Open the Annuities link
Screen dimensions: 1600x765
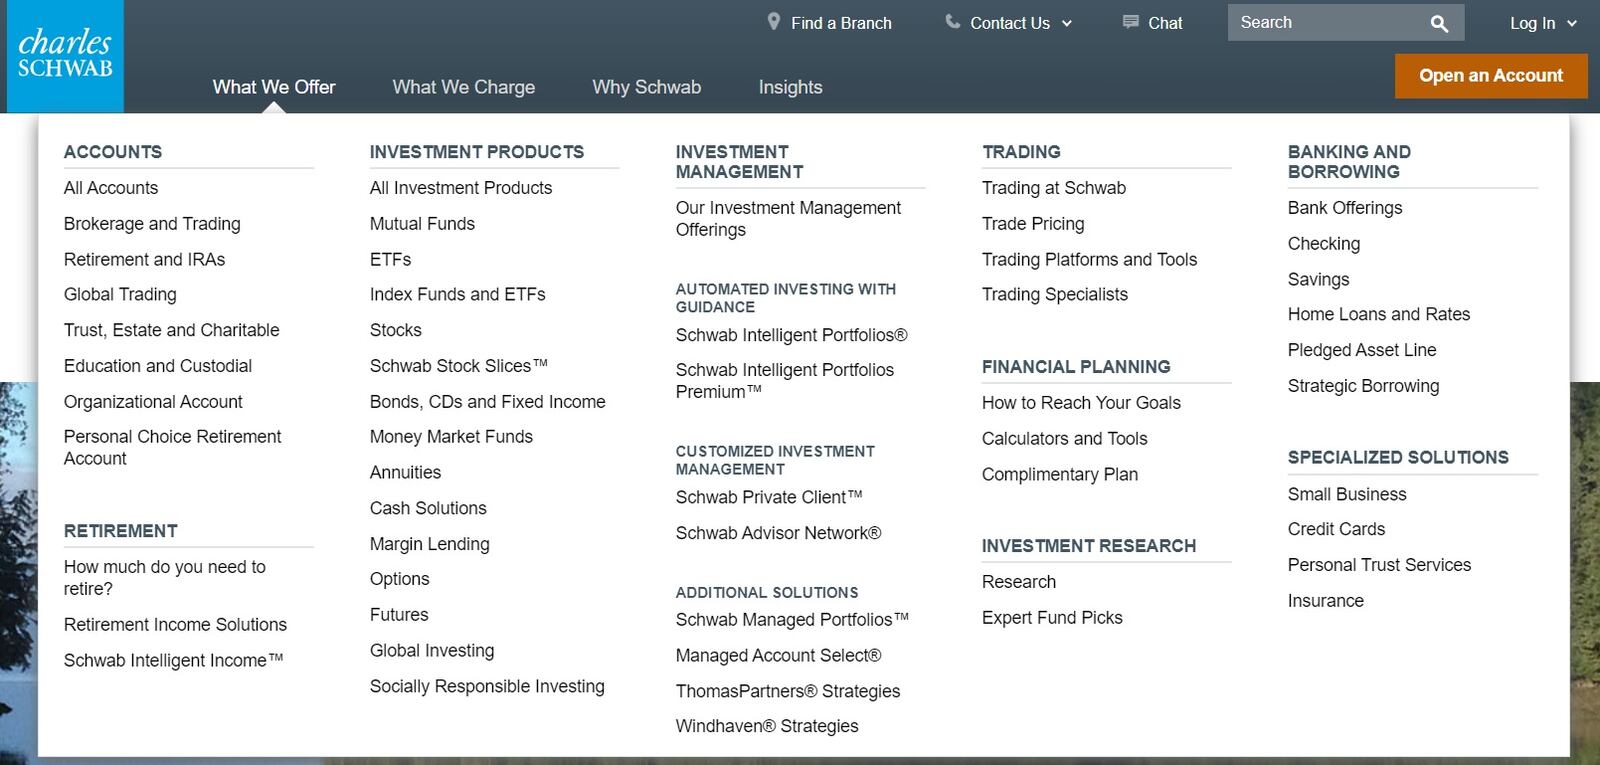click(405, 472)
